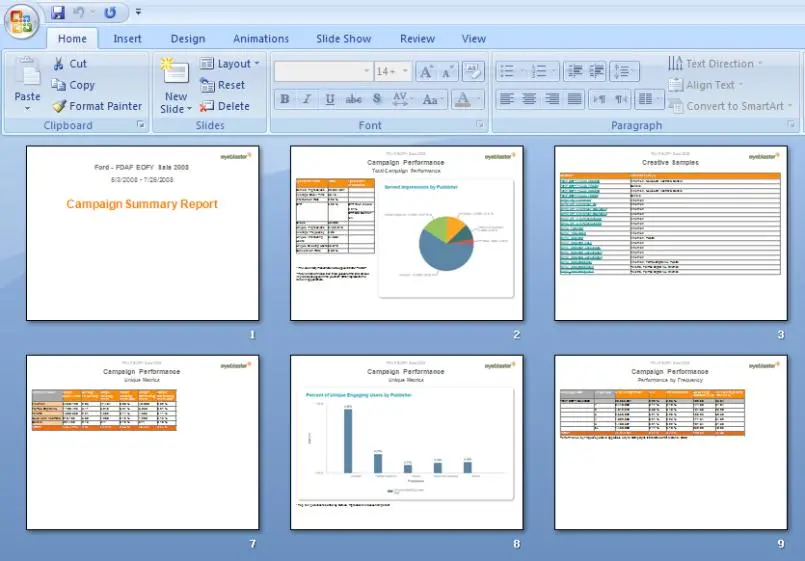This screenshot has height=561, width=805.
Task: Select the Format Painter brush
Action: coord(97,106)
